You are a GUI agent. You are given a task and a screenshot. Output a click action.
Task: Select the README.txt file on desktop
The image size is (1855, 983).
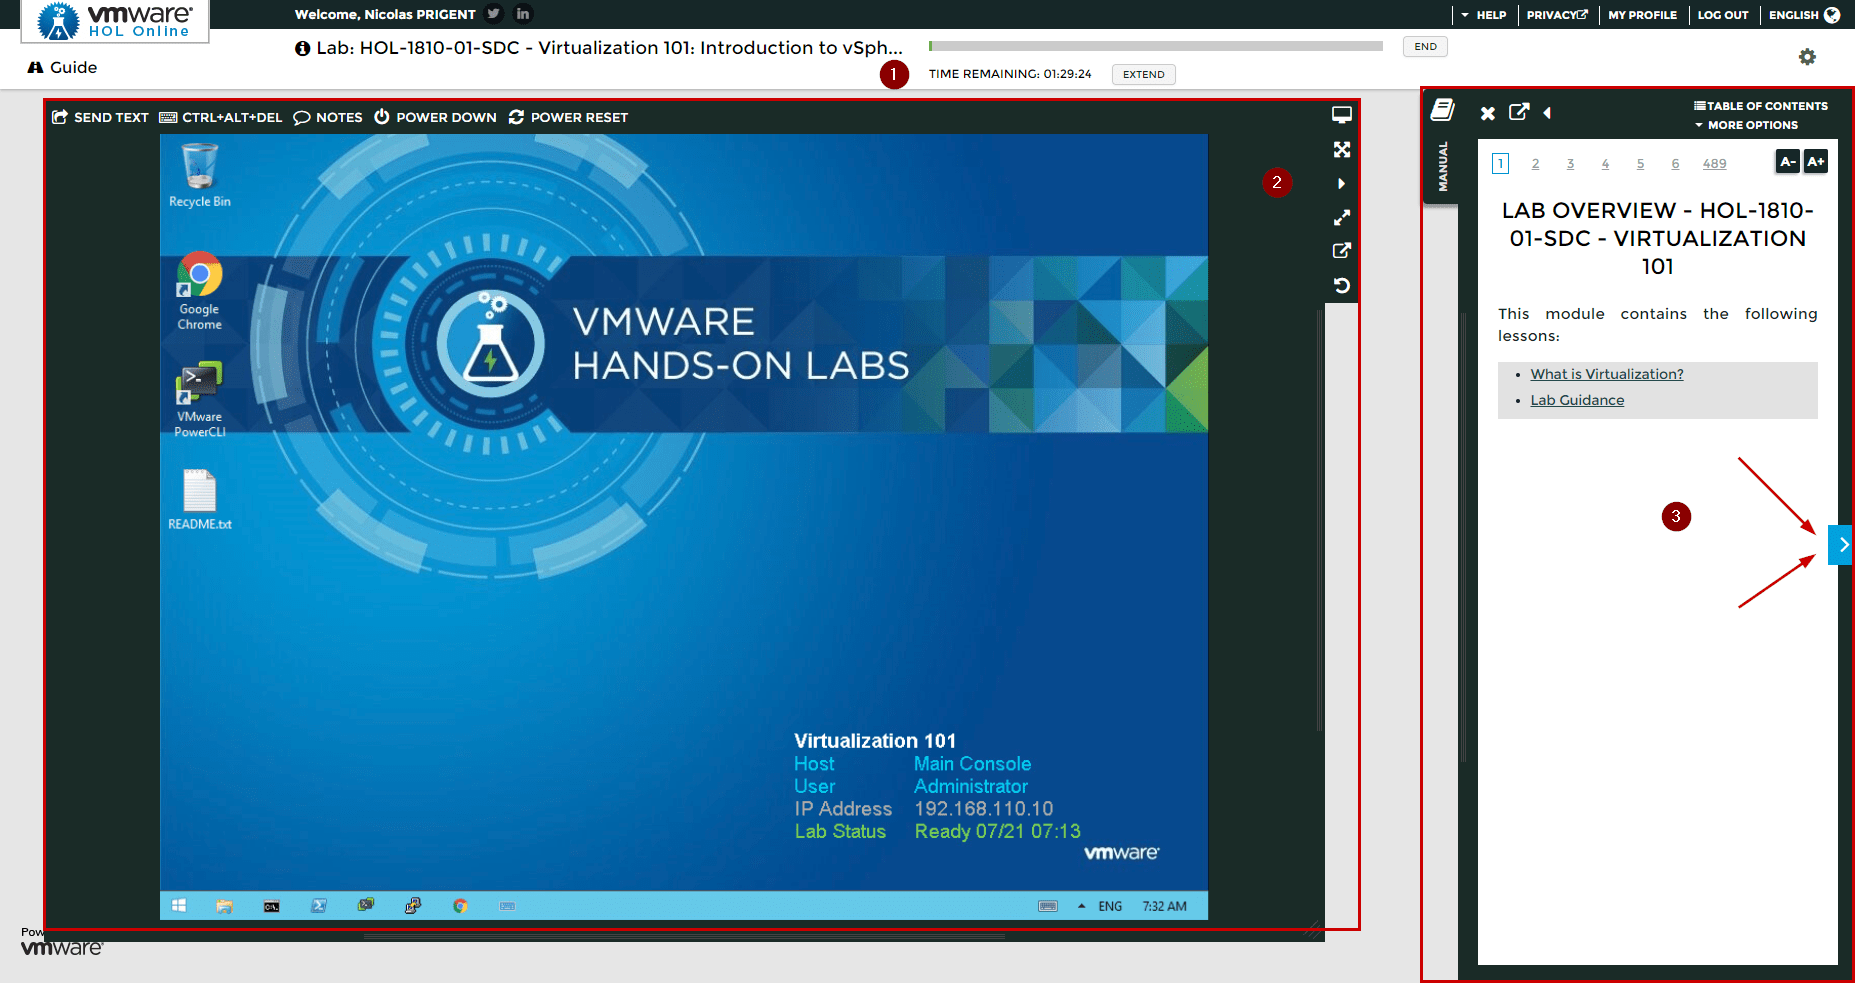[200, 500]
